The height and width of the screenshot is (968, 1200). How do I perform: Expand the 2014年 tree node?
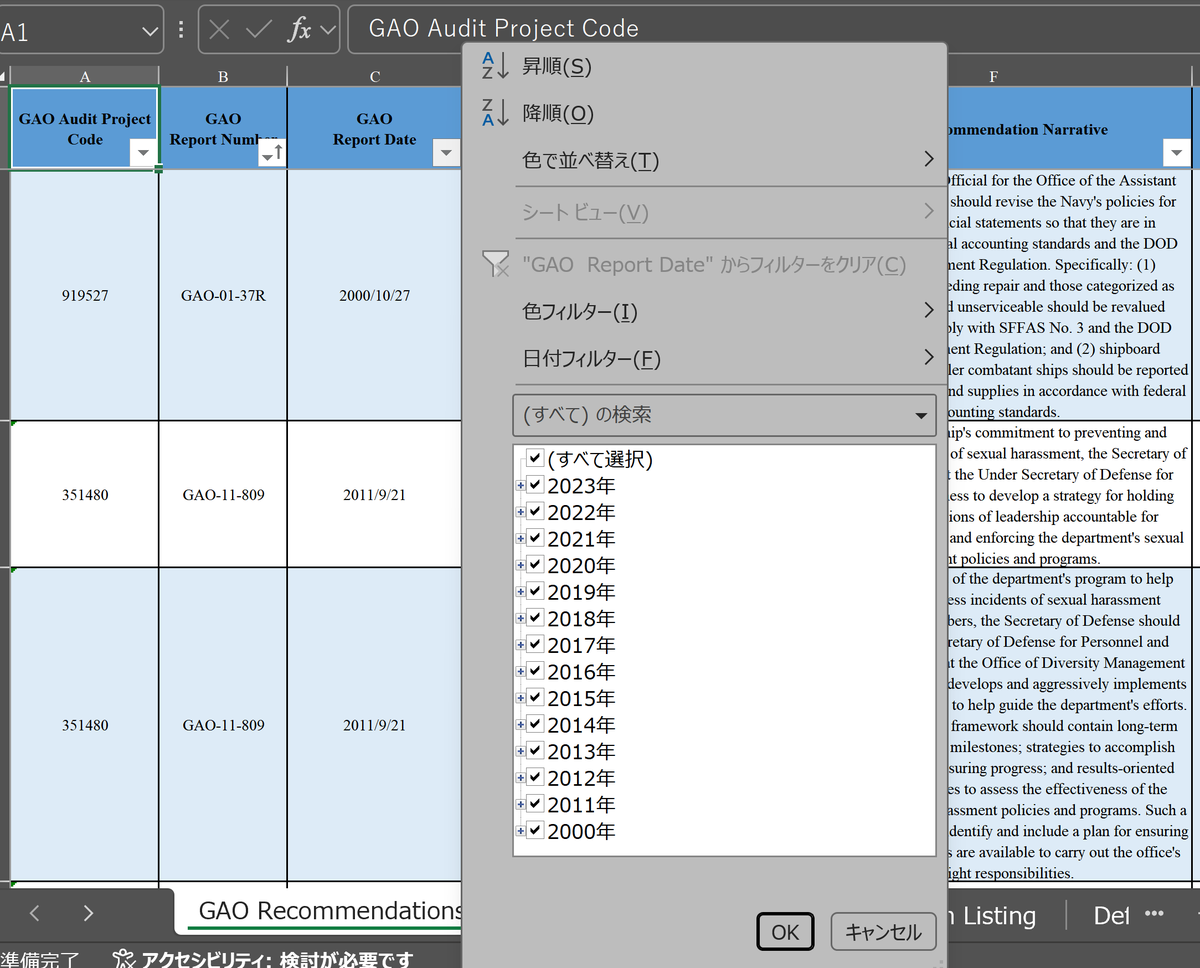[520, 724]
